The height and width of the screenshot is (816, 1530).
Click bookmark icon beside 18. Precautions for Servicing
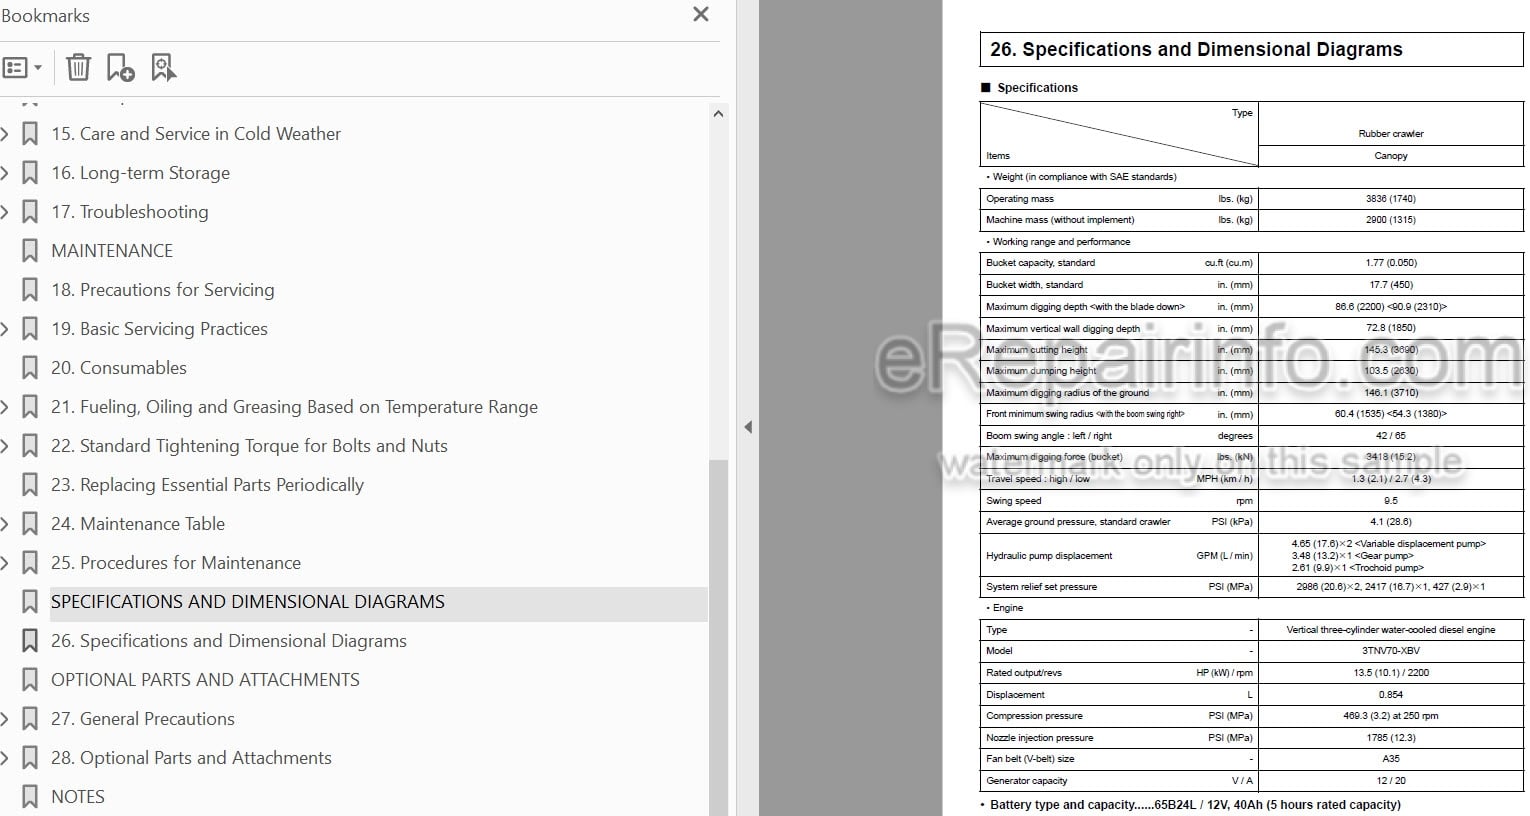click(30, 290)
